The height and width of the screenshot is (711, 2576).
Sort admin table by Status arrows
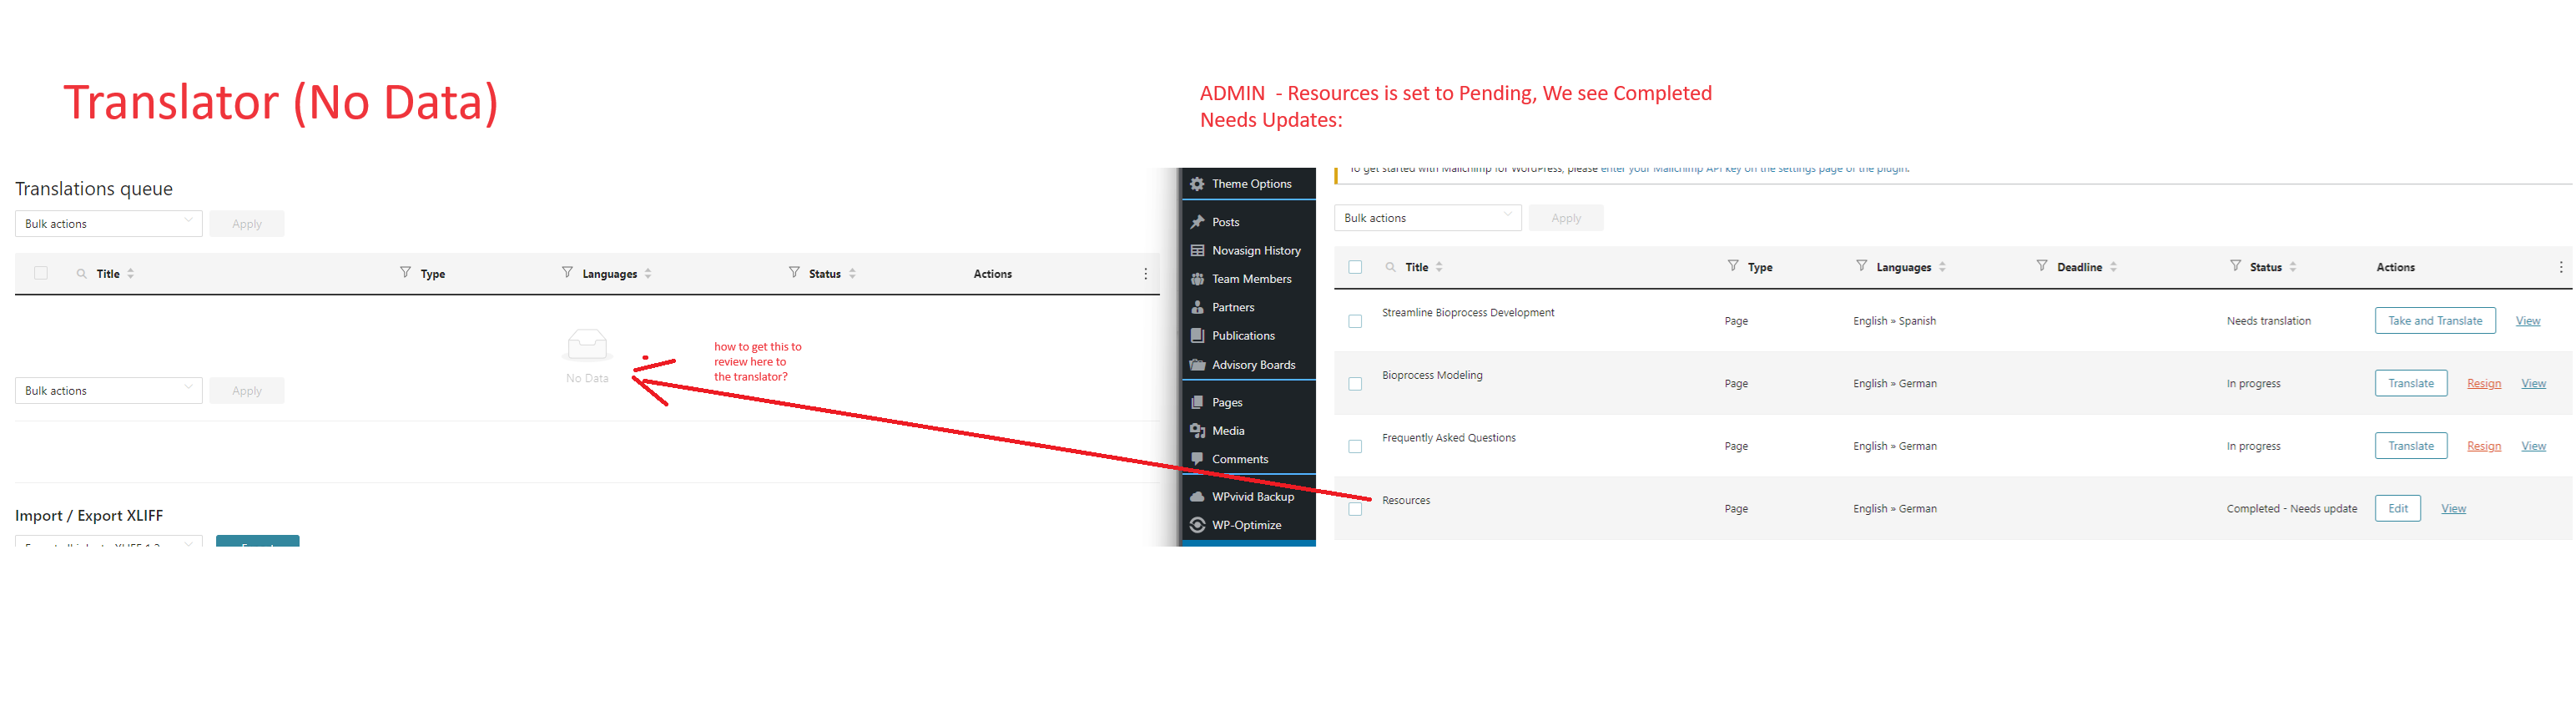[2293, 267]
